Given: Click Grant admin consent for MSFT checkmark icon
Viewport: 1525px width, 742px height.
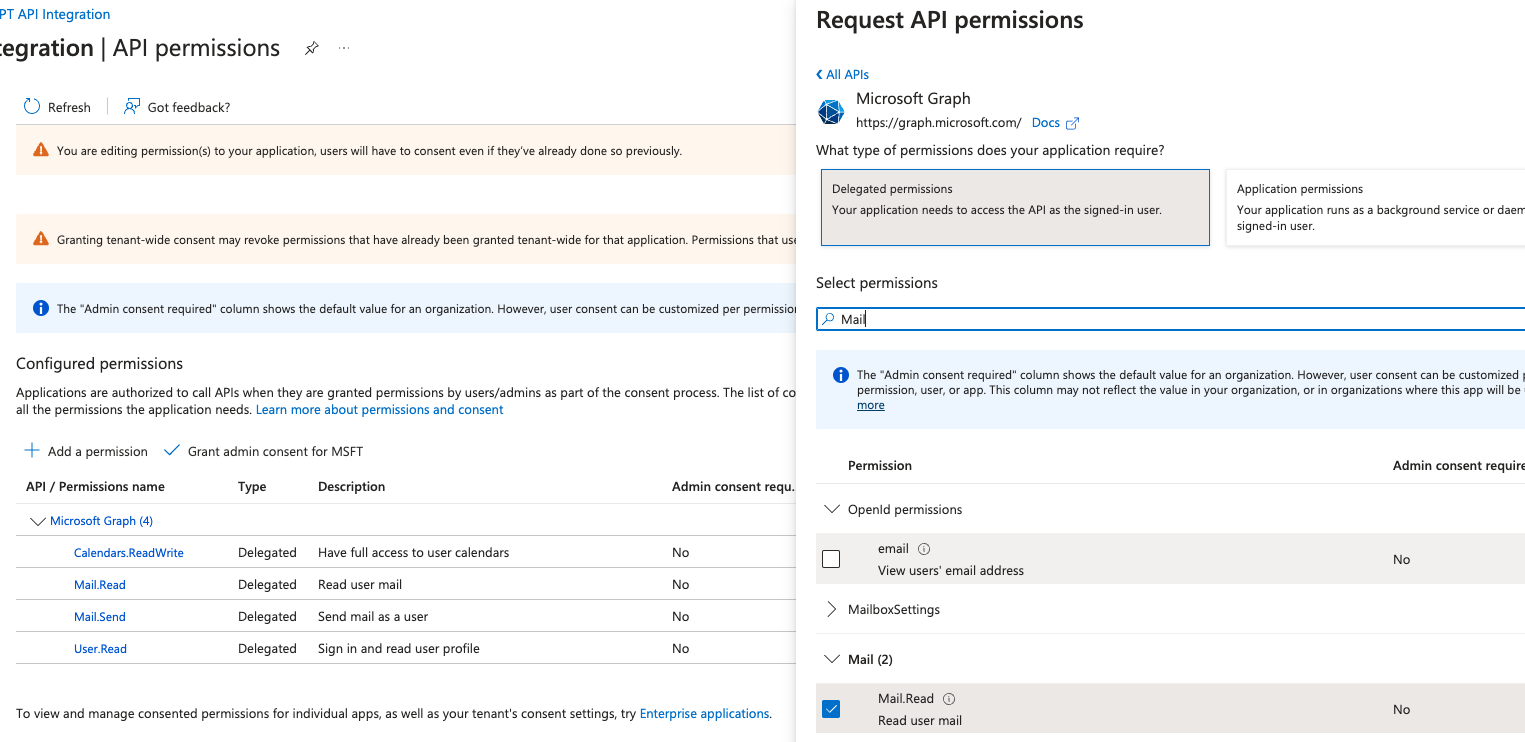Looking at the screenshot, I should pyautogui.click(x=171, y=450).
